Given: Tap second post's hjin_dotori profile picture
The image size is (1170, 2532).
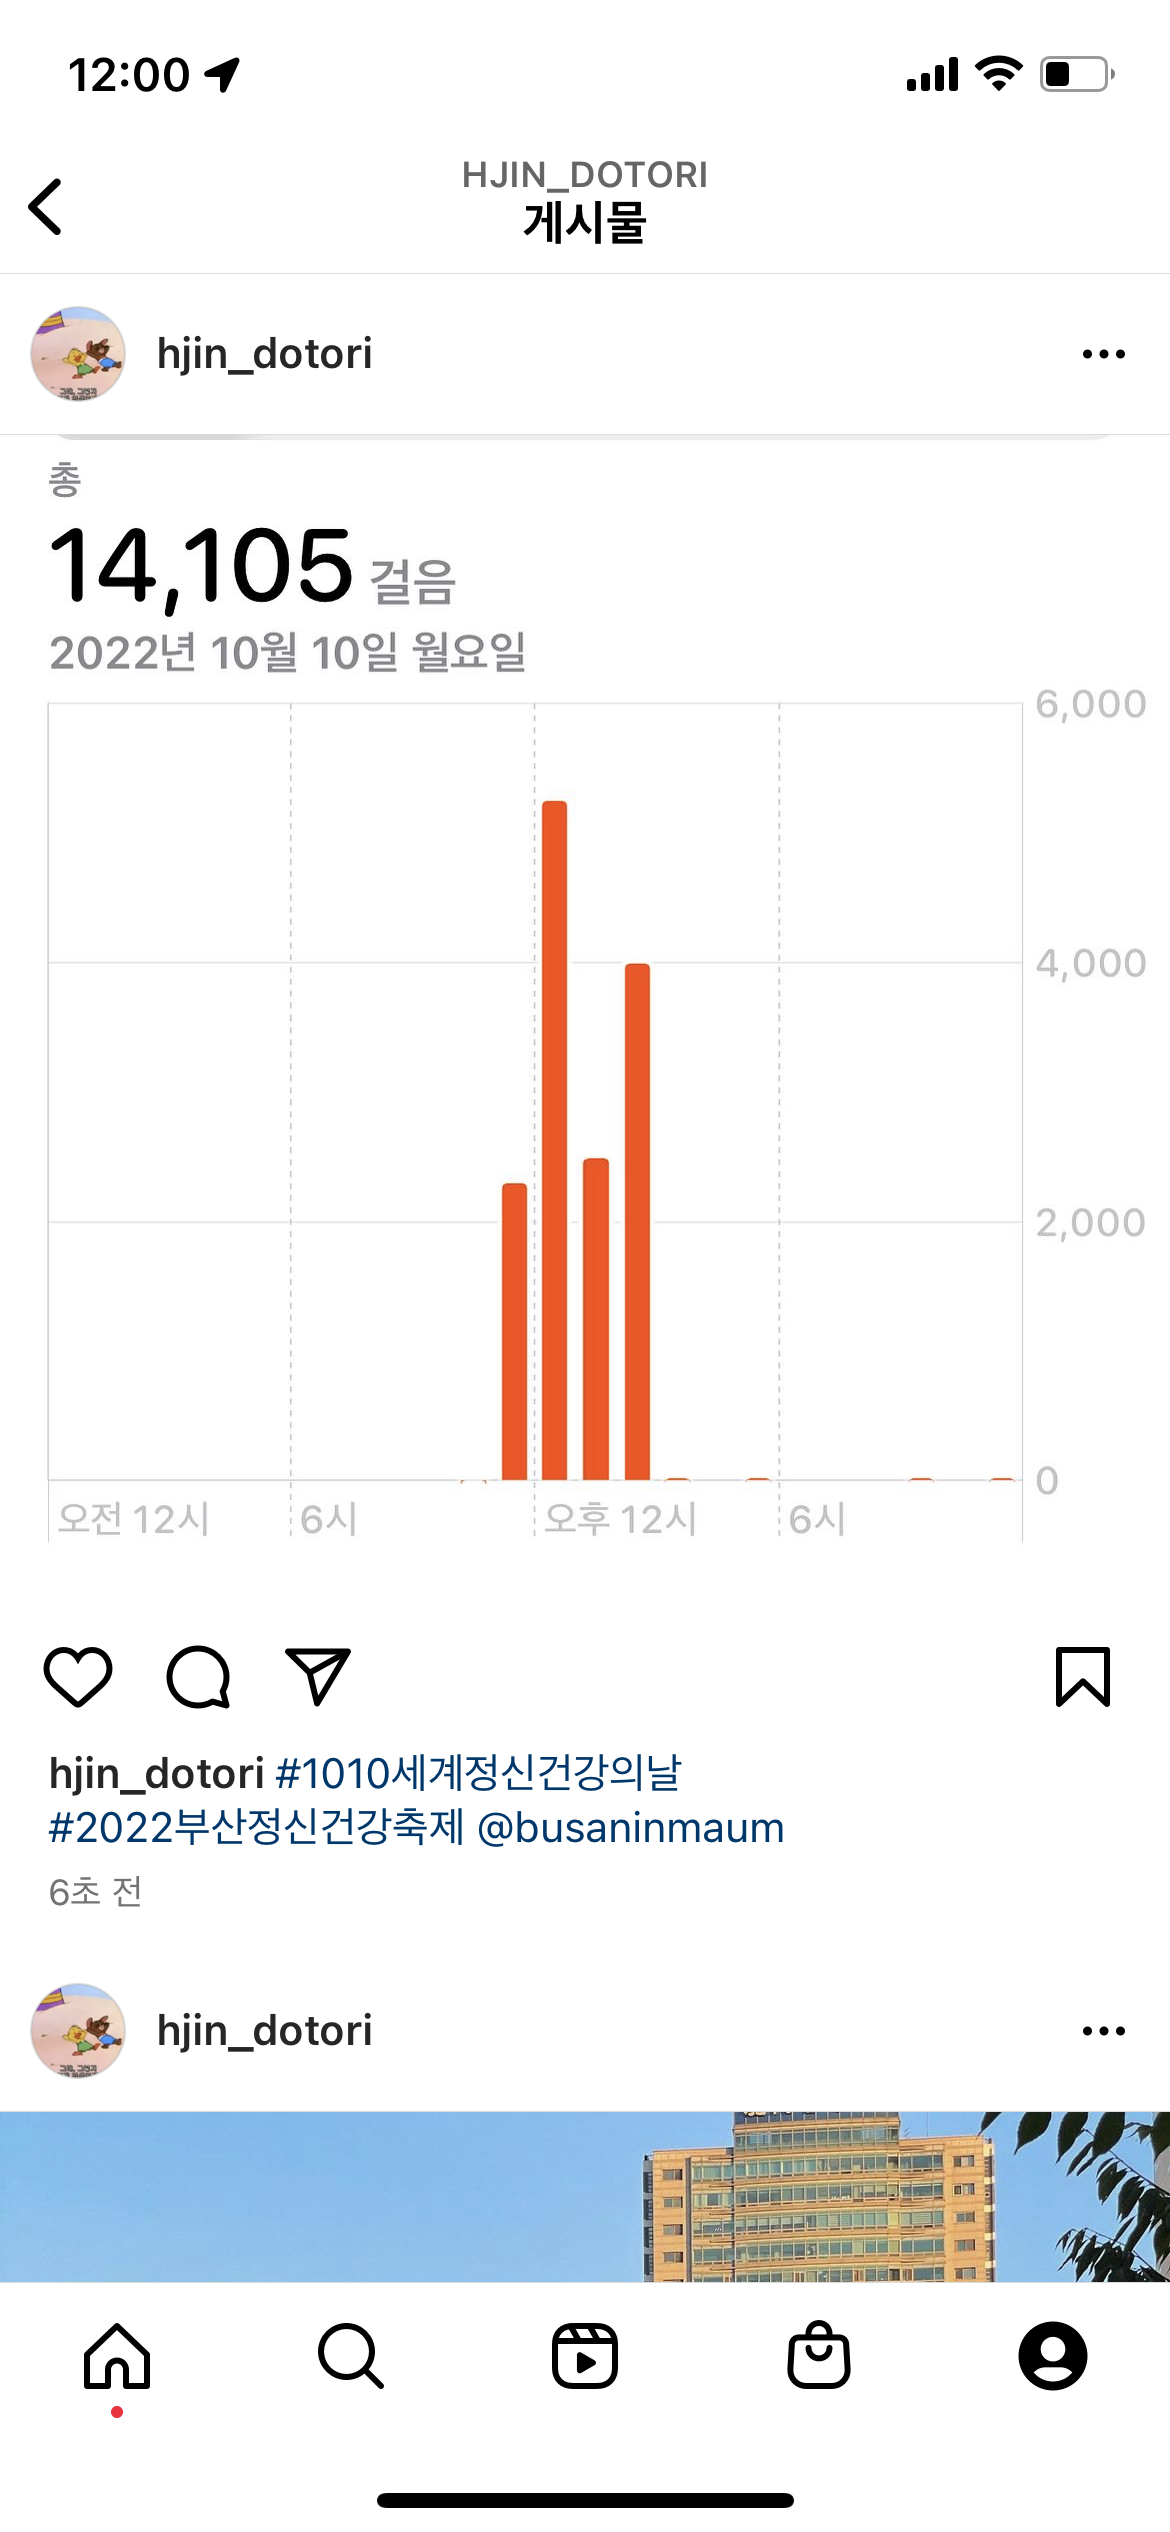Looking at the screenshot, I should click(78, 2031).
